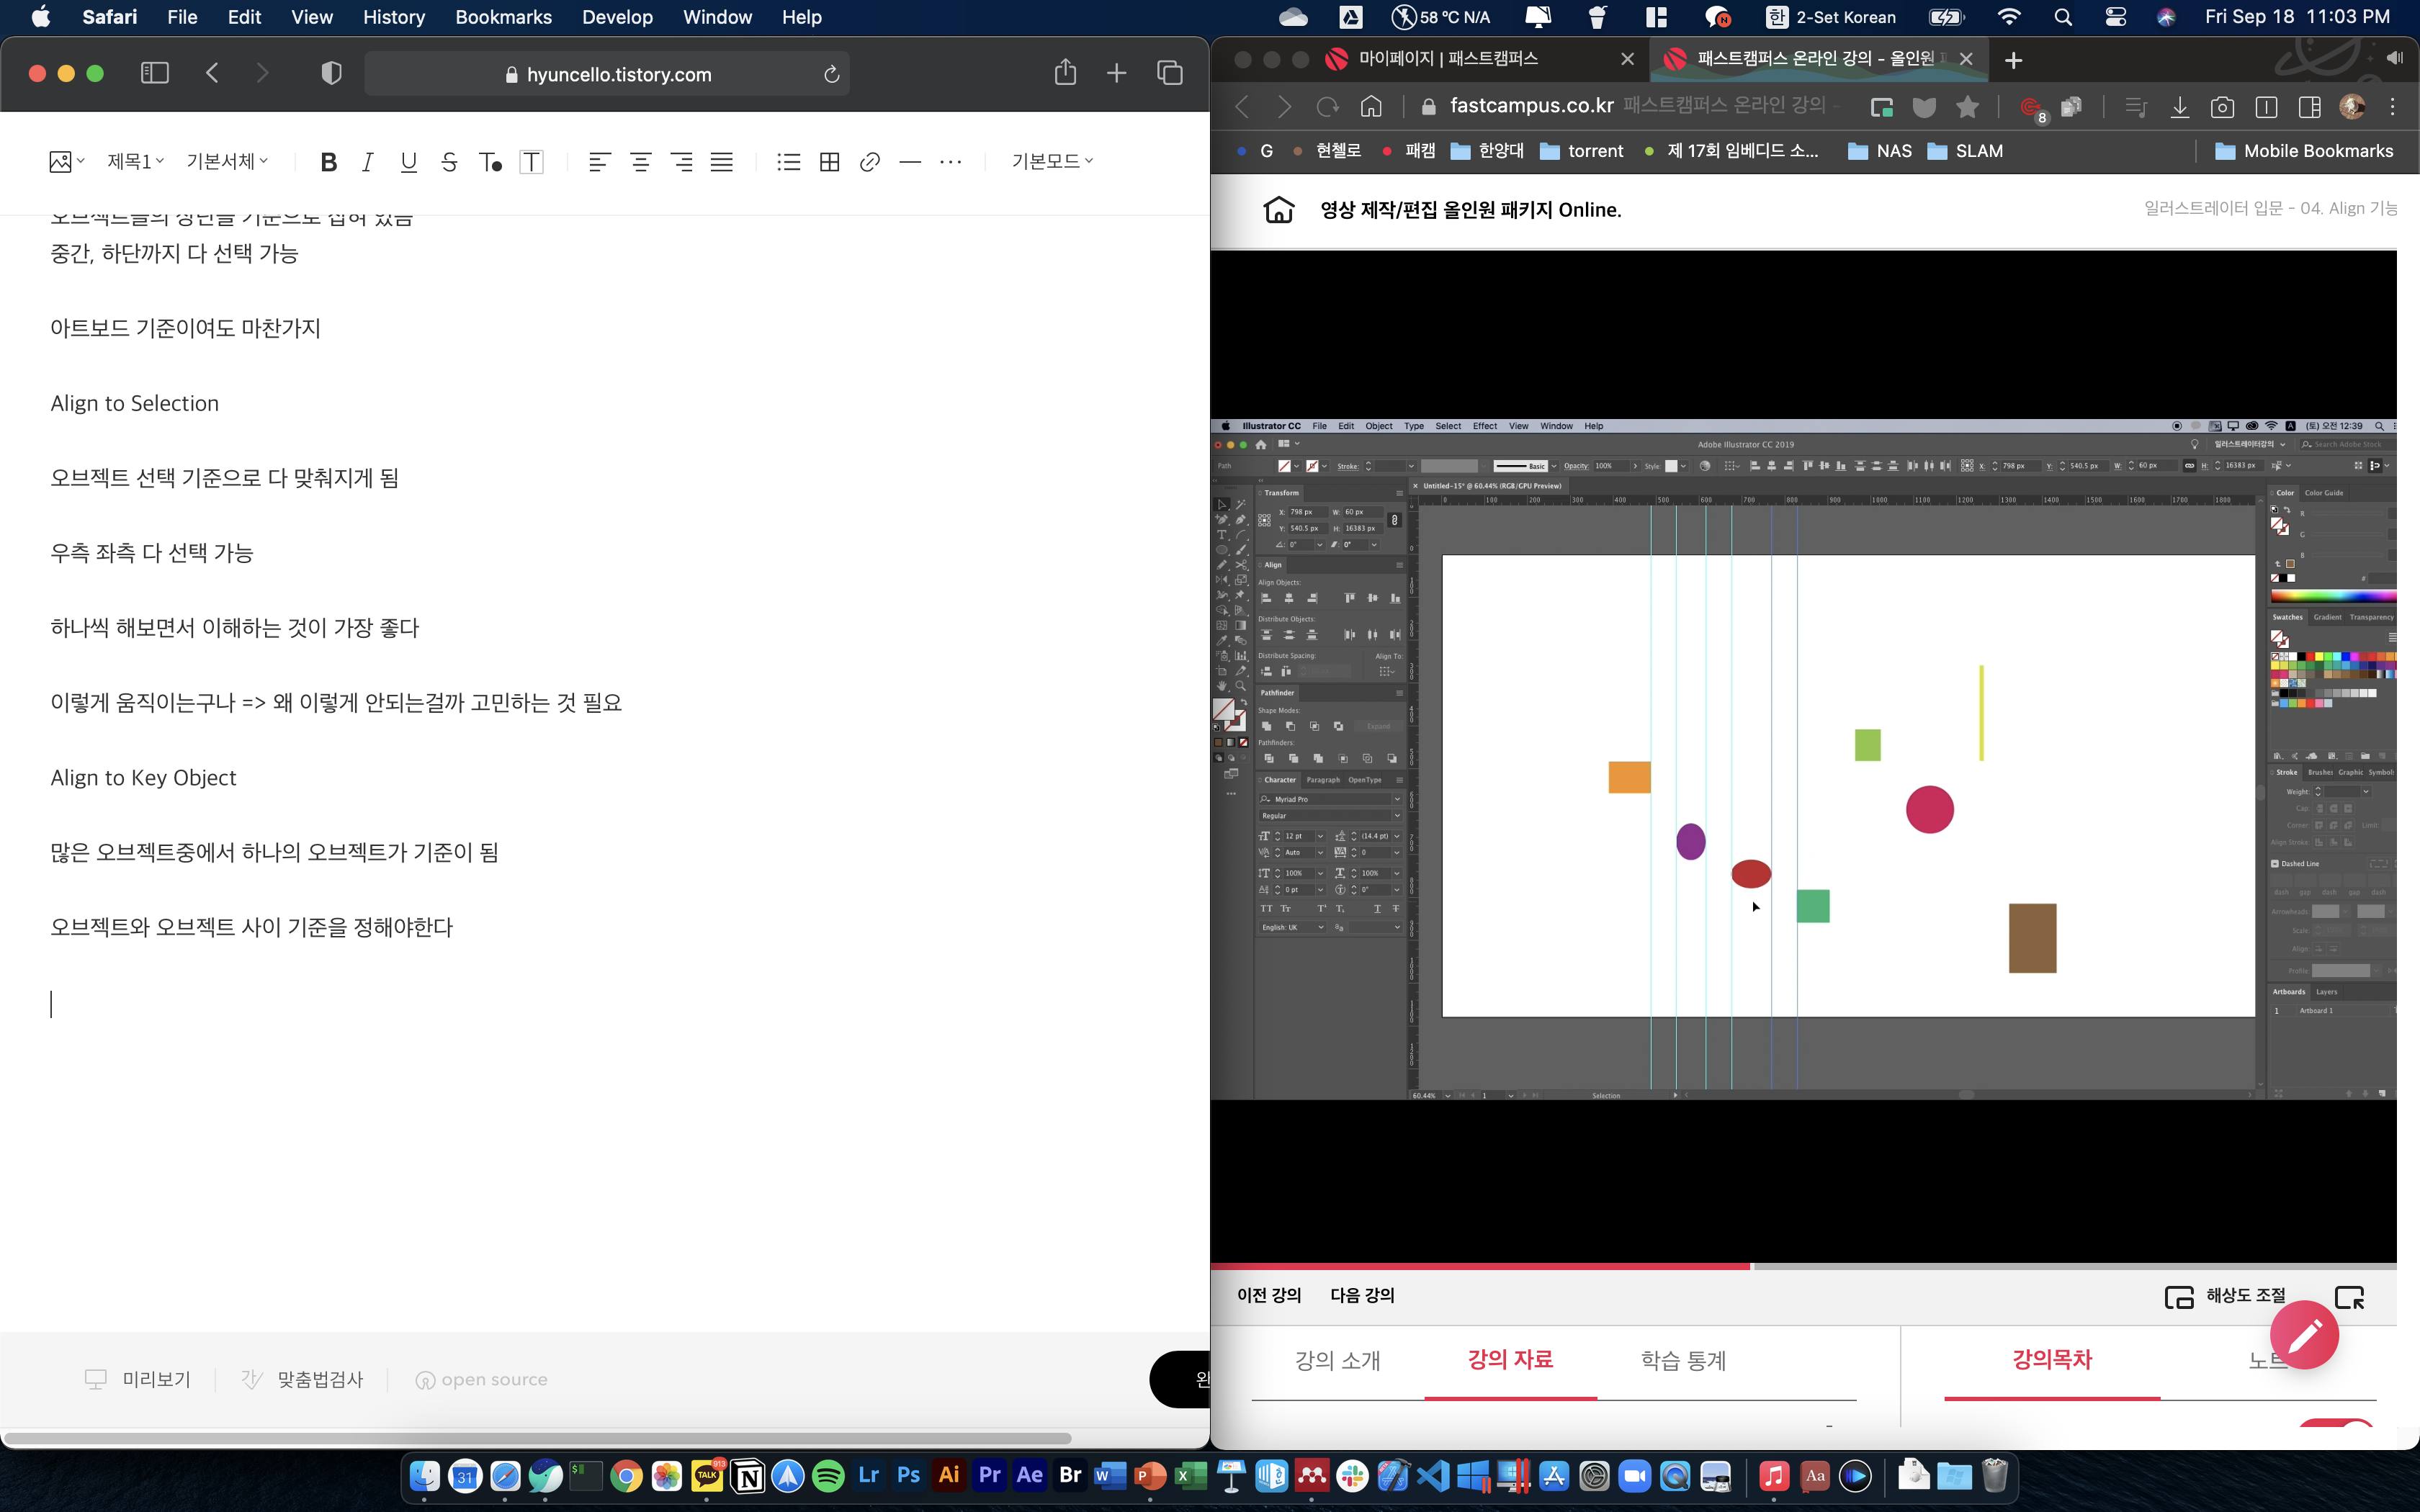Toggle bold formatting
The image size is (2420, 1512).
pos(328,162)
